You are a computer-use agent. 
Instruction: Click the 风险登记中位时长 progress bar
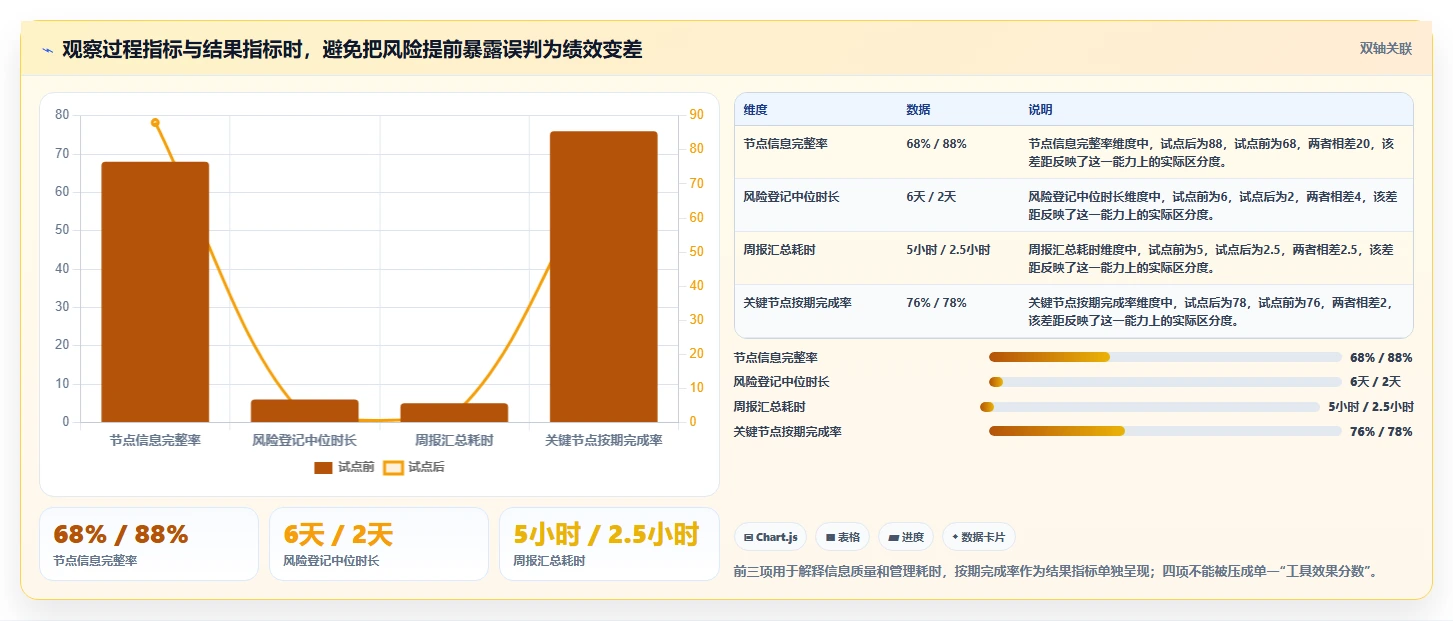tap(1165, 382)
